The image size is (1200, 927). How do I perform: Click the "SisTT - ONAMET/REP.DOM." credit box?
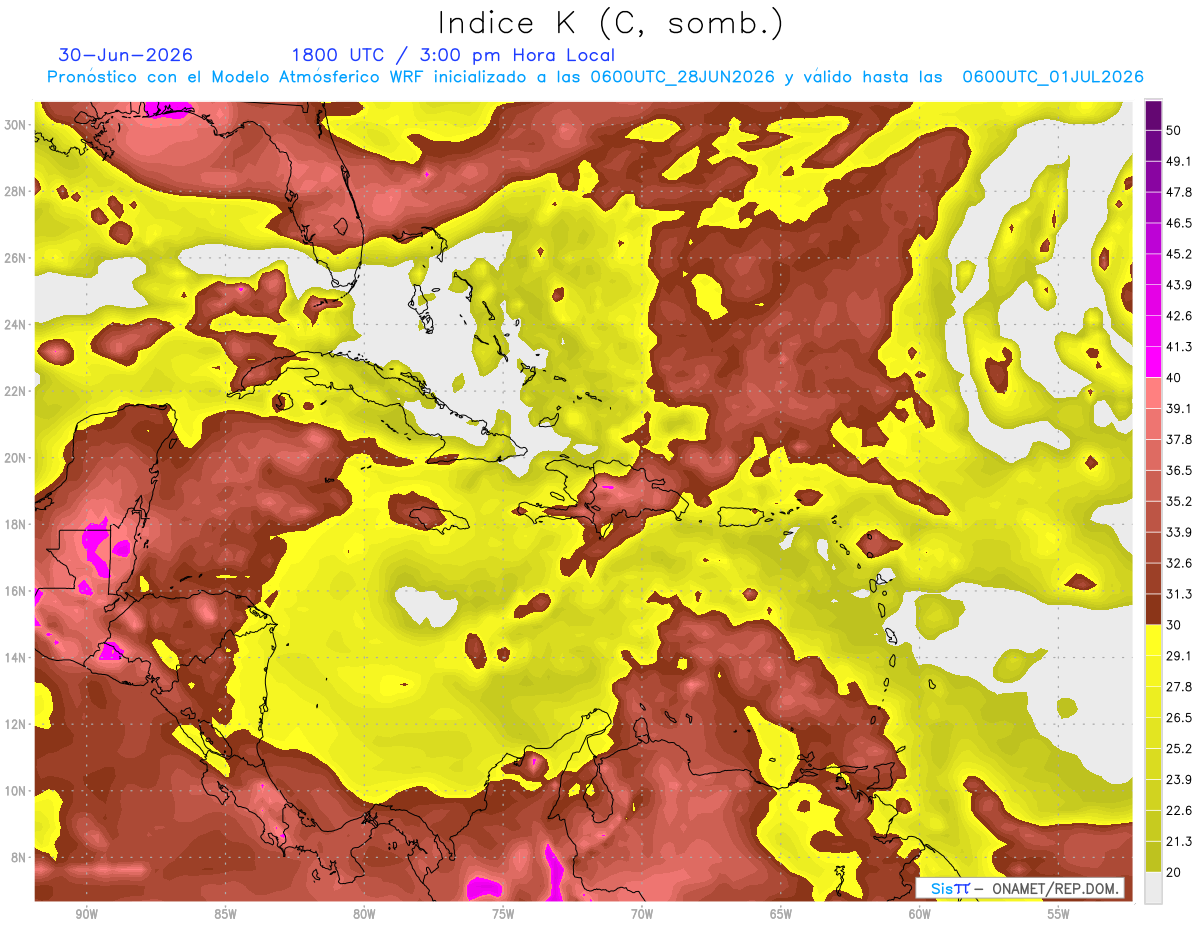[x=1020, y=888]
